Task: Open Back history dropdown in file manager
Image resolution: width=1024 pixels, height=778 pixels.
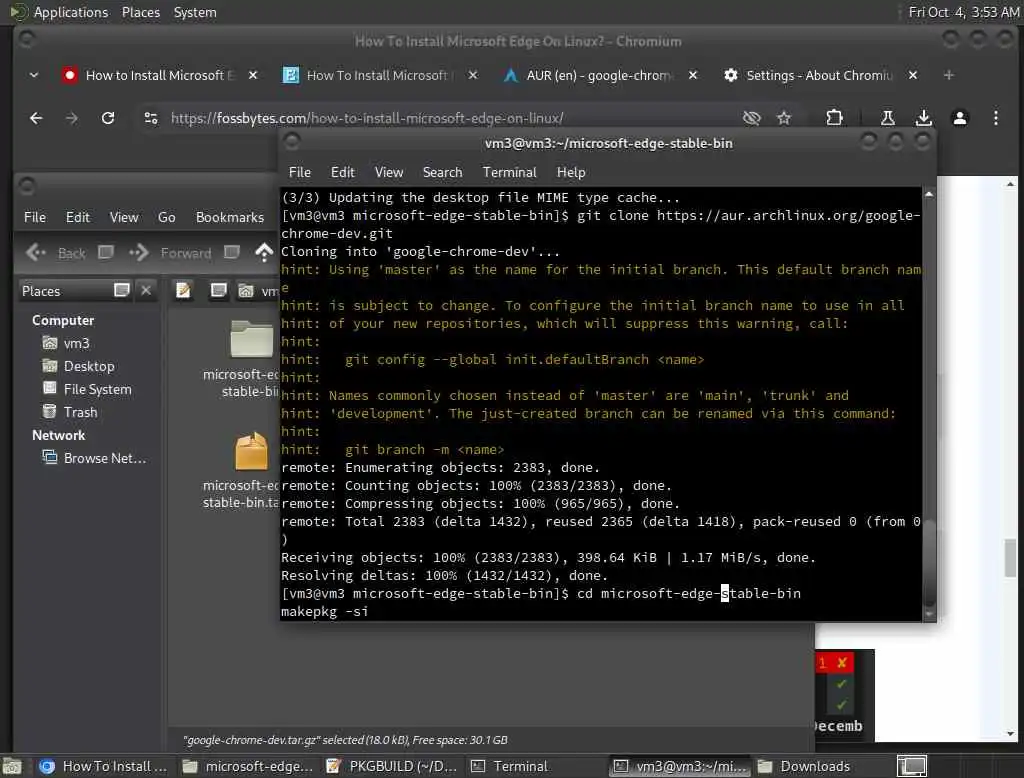Action: tap(106, 252)
